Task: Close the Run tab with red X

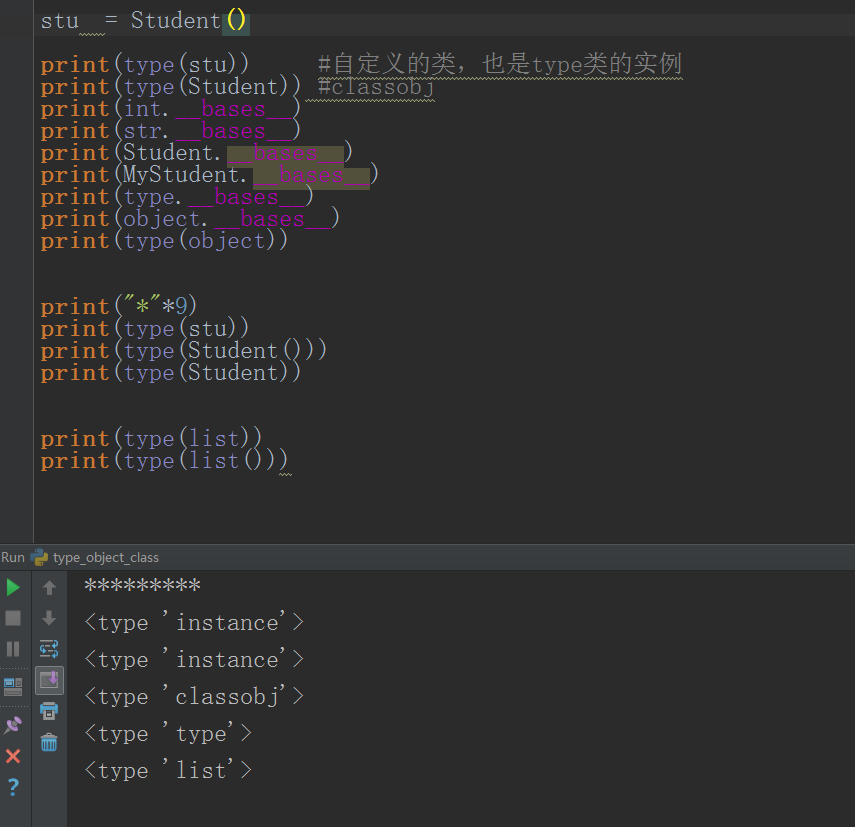Action: tap(13, 756)
